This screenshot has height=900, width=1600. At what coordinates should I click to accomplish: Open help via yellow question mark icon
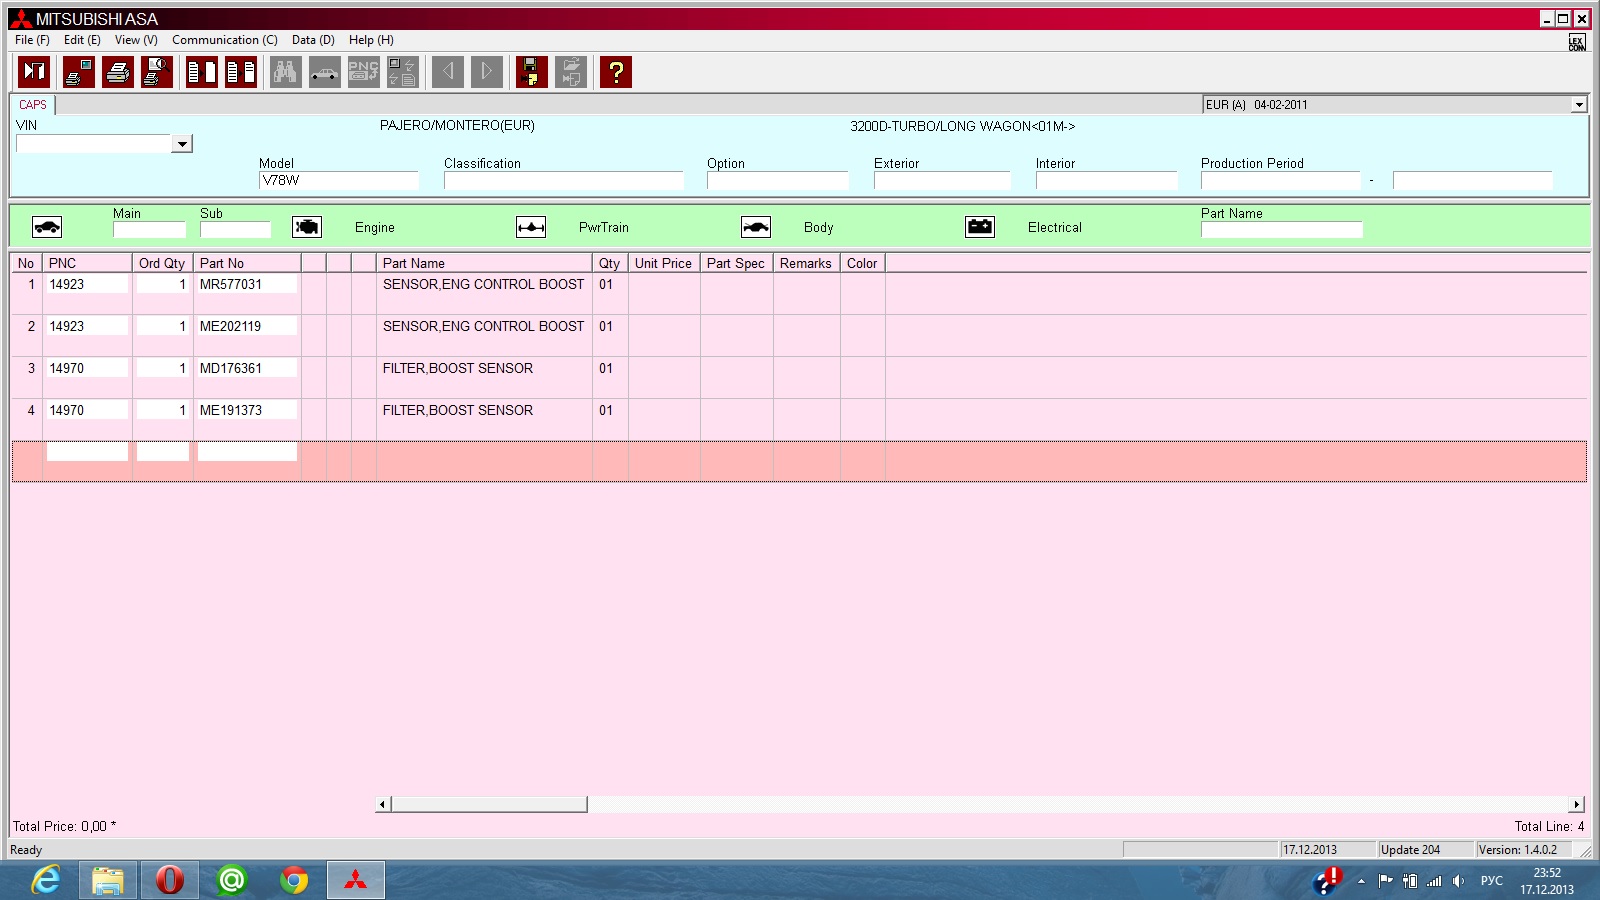pyautogui.click(x=616, y=72)
